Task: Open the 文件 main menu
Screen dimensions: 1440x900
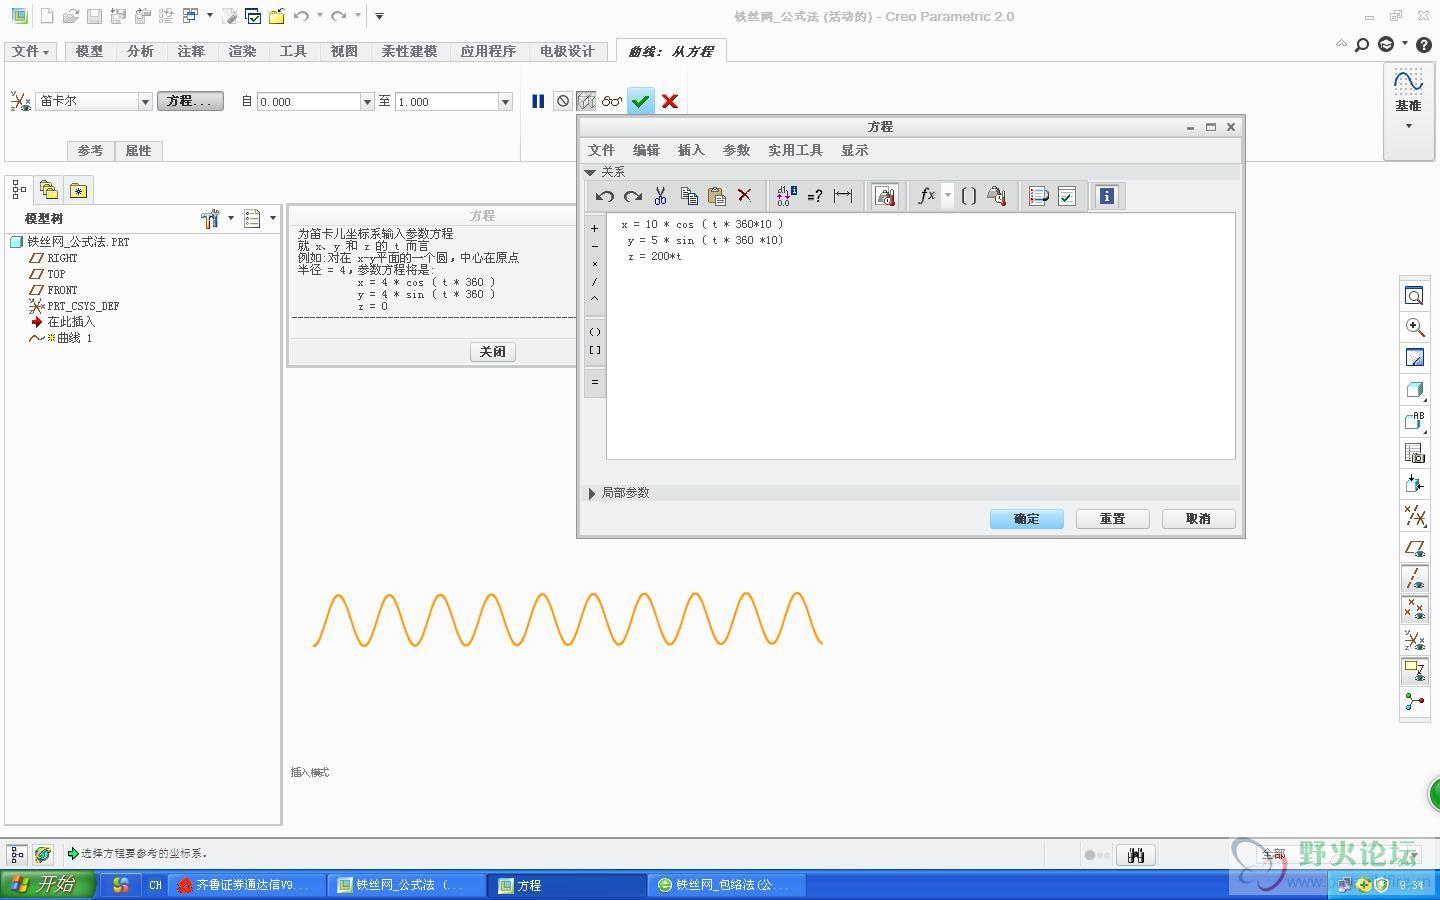Action: click(x=31, y=51)
